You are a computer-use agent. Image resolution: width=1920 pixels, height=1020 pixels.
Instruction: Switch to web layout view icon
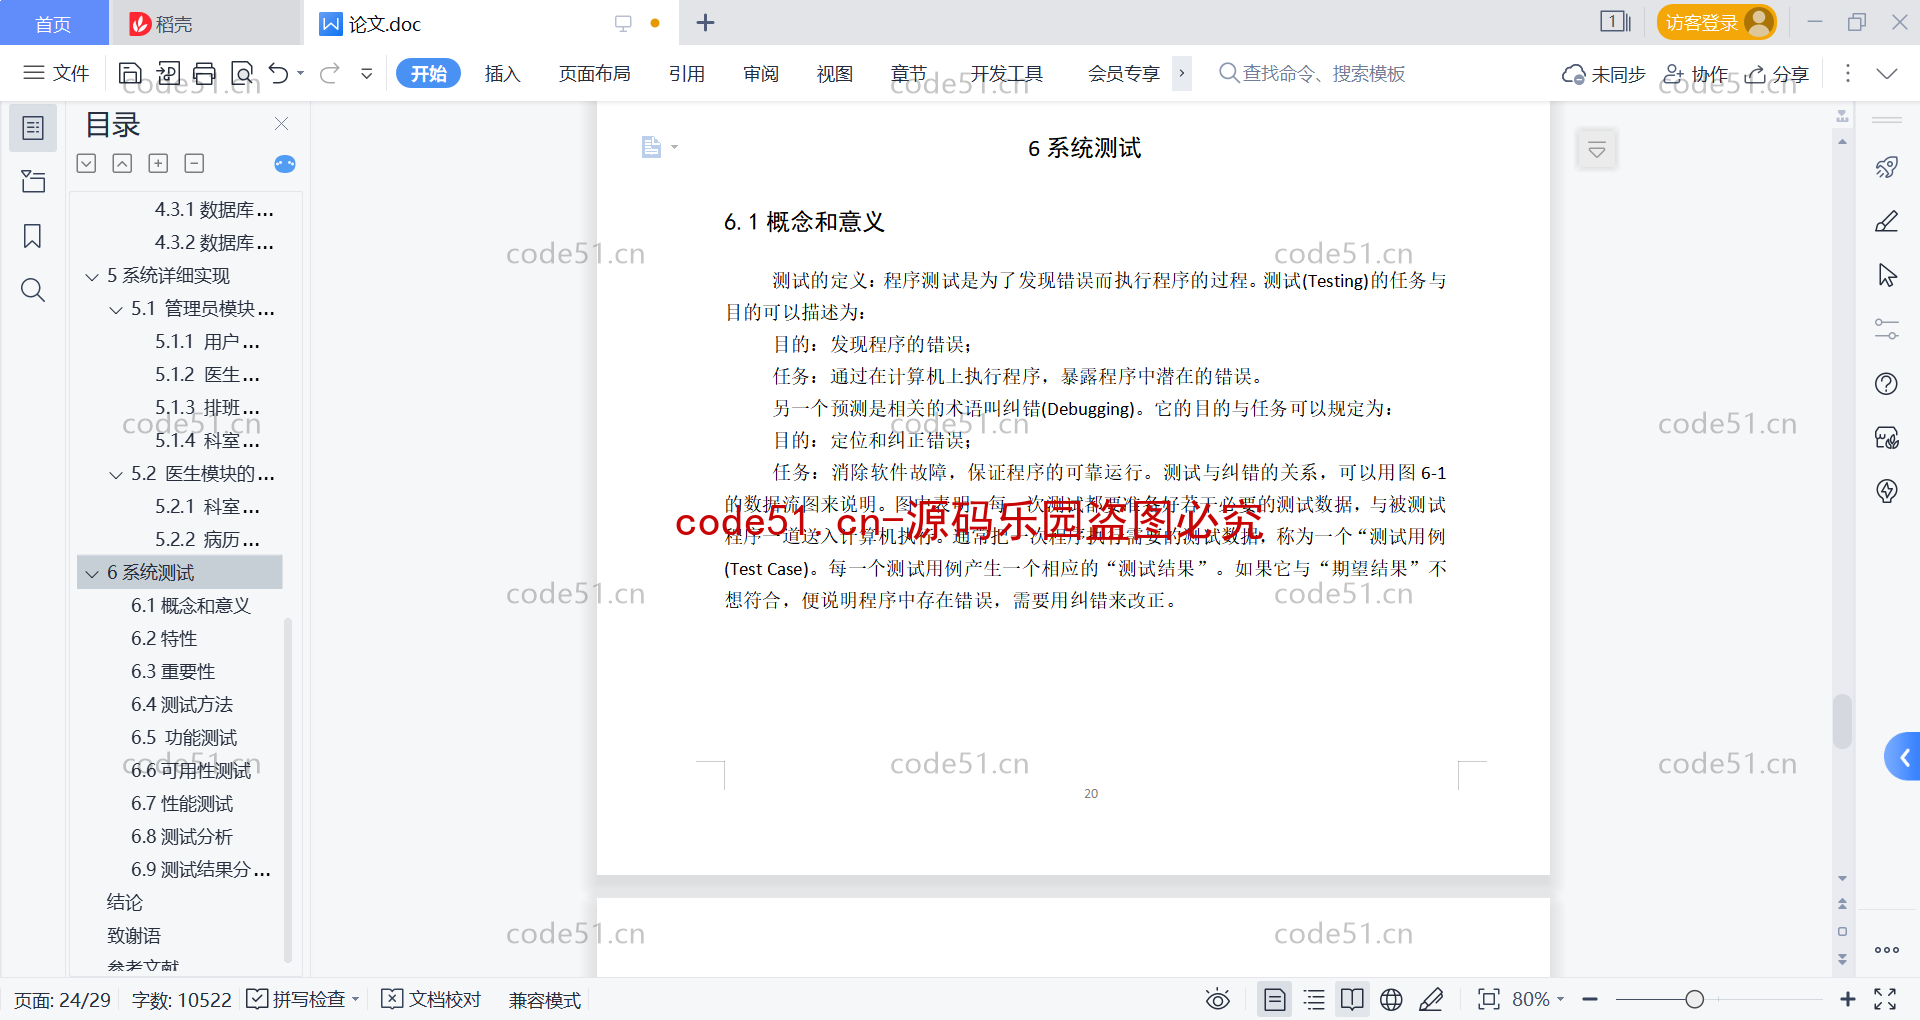[1391, 999]
